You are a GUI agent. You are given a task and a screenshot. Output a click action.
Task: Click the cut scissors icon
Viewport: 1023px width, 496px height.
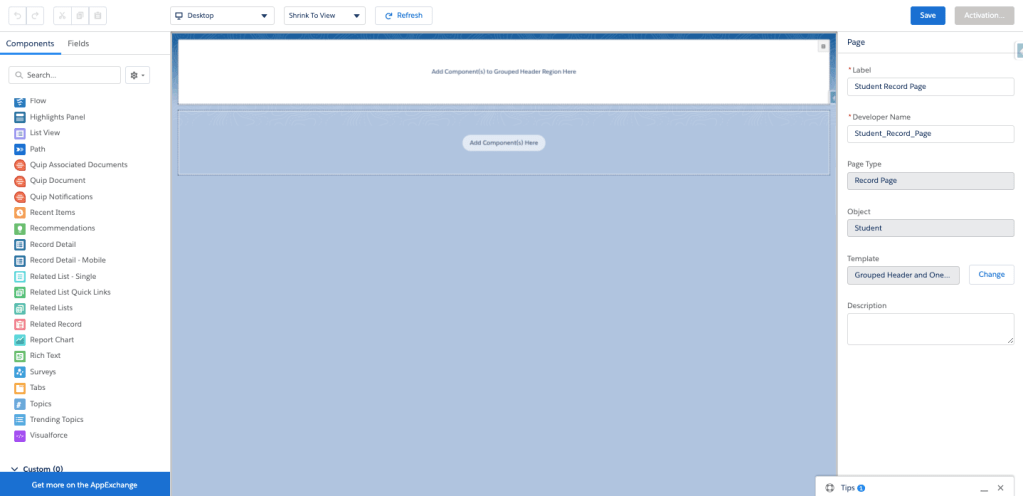tap(61, 16)
